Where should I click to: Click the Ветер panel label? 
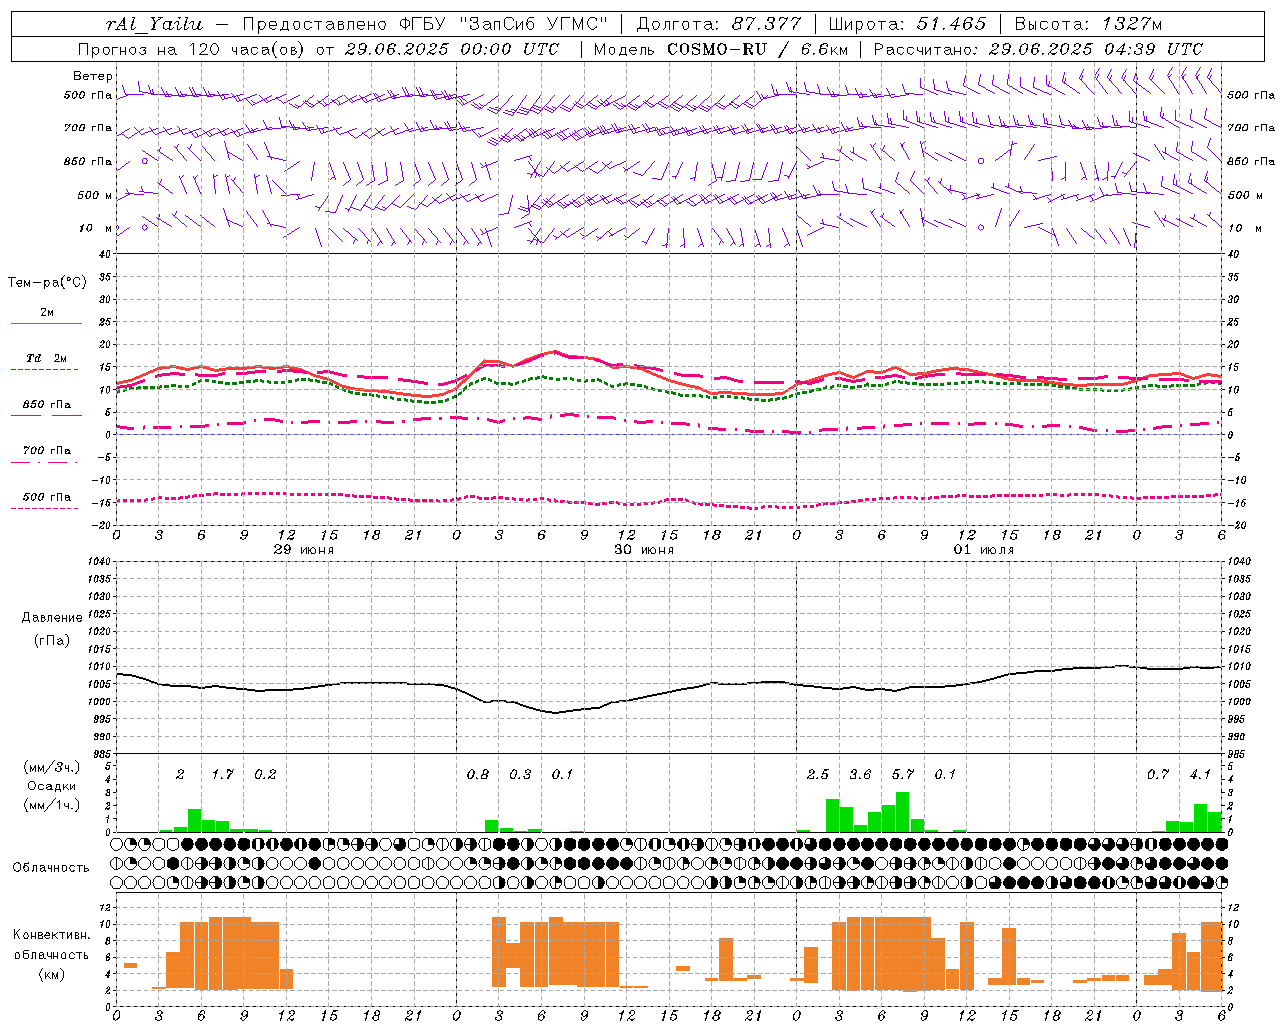(92, 76)
